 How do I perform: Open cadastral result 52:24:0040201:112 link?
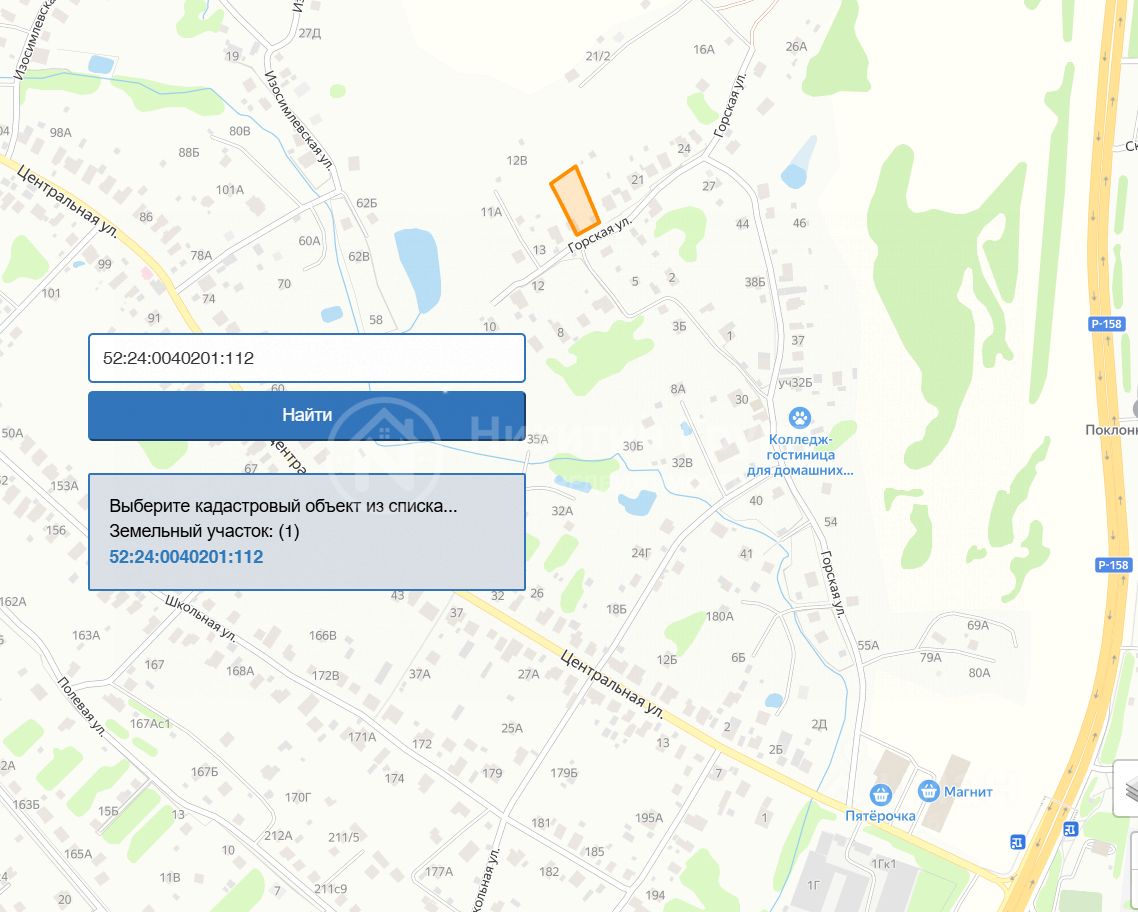point(186,556)
